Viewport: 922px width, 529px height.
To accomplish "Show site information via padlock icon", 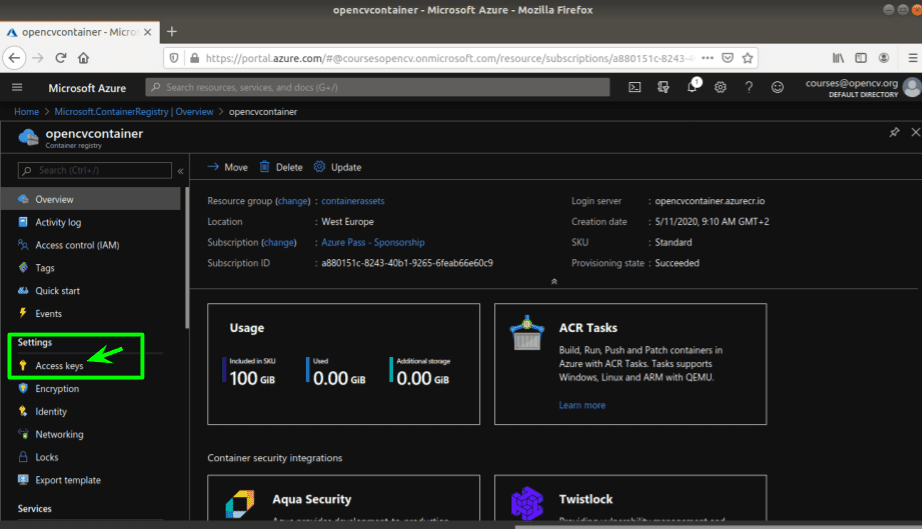I will 195,58.
